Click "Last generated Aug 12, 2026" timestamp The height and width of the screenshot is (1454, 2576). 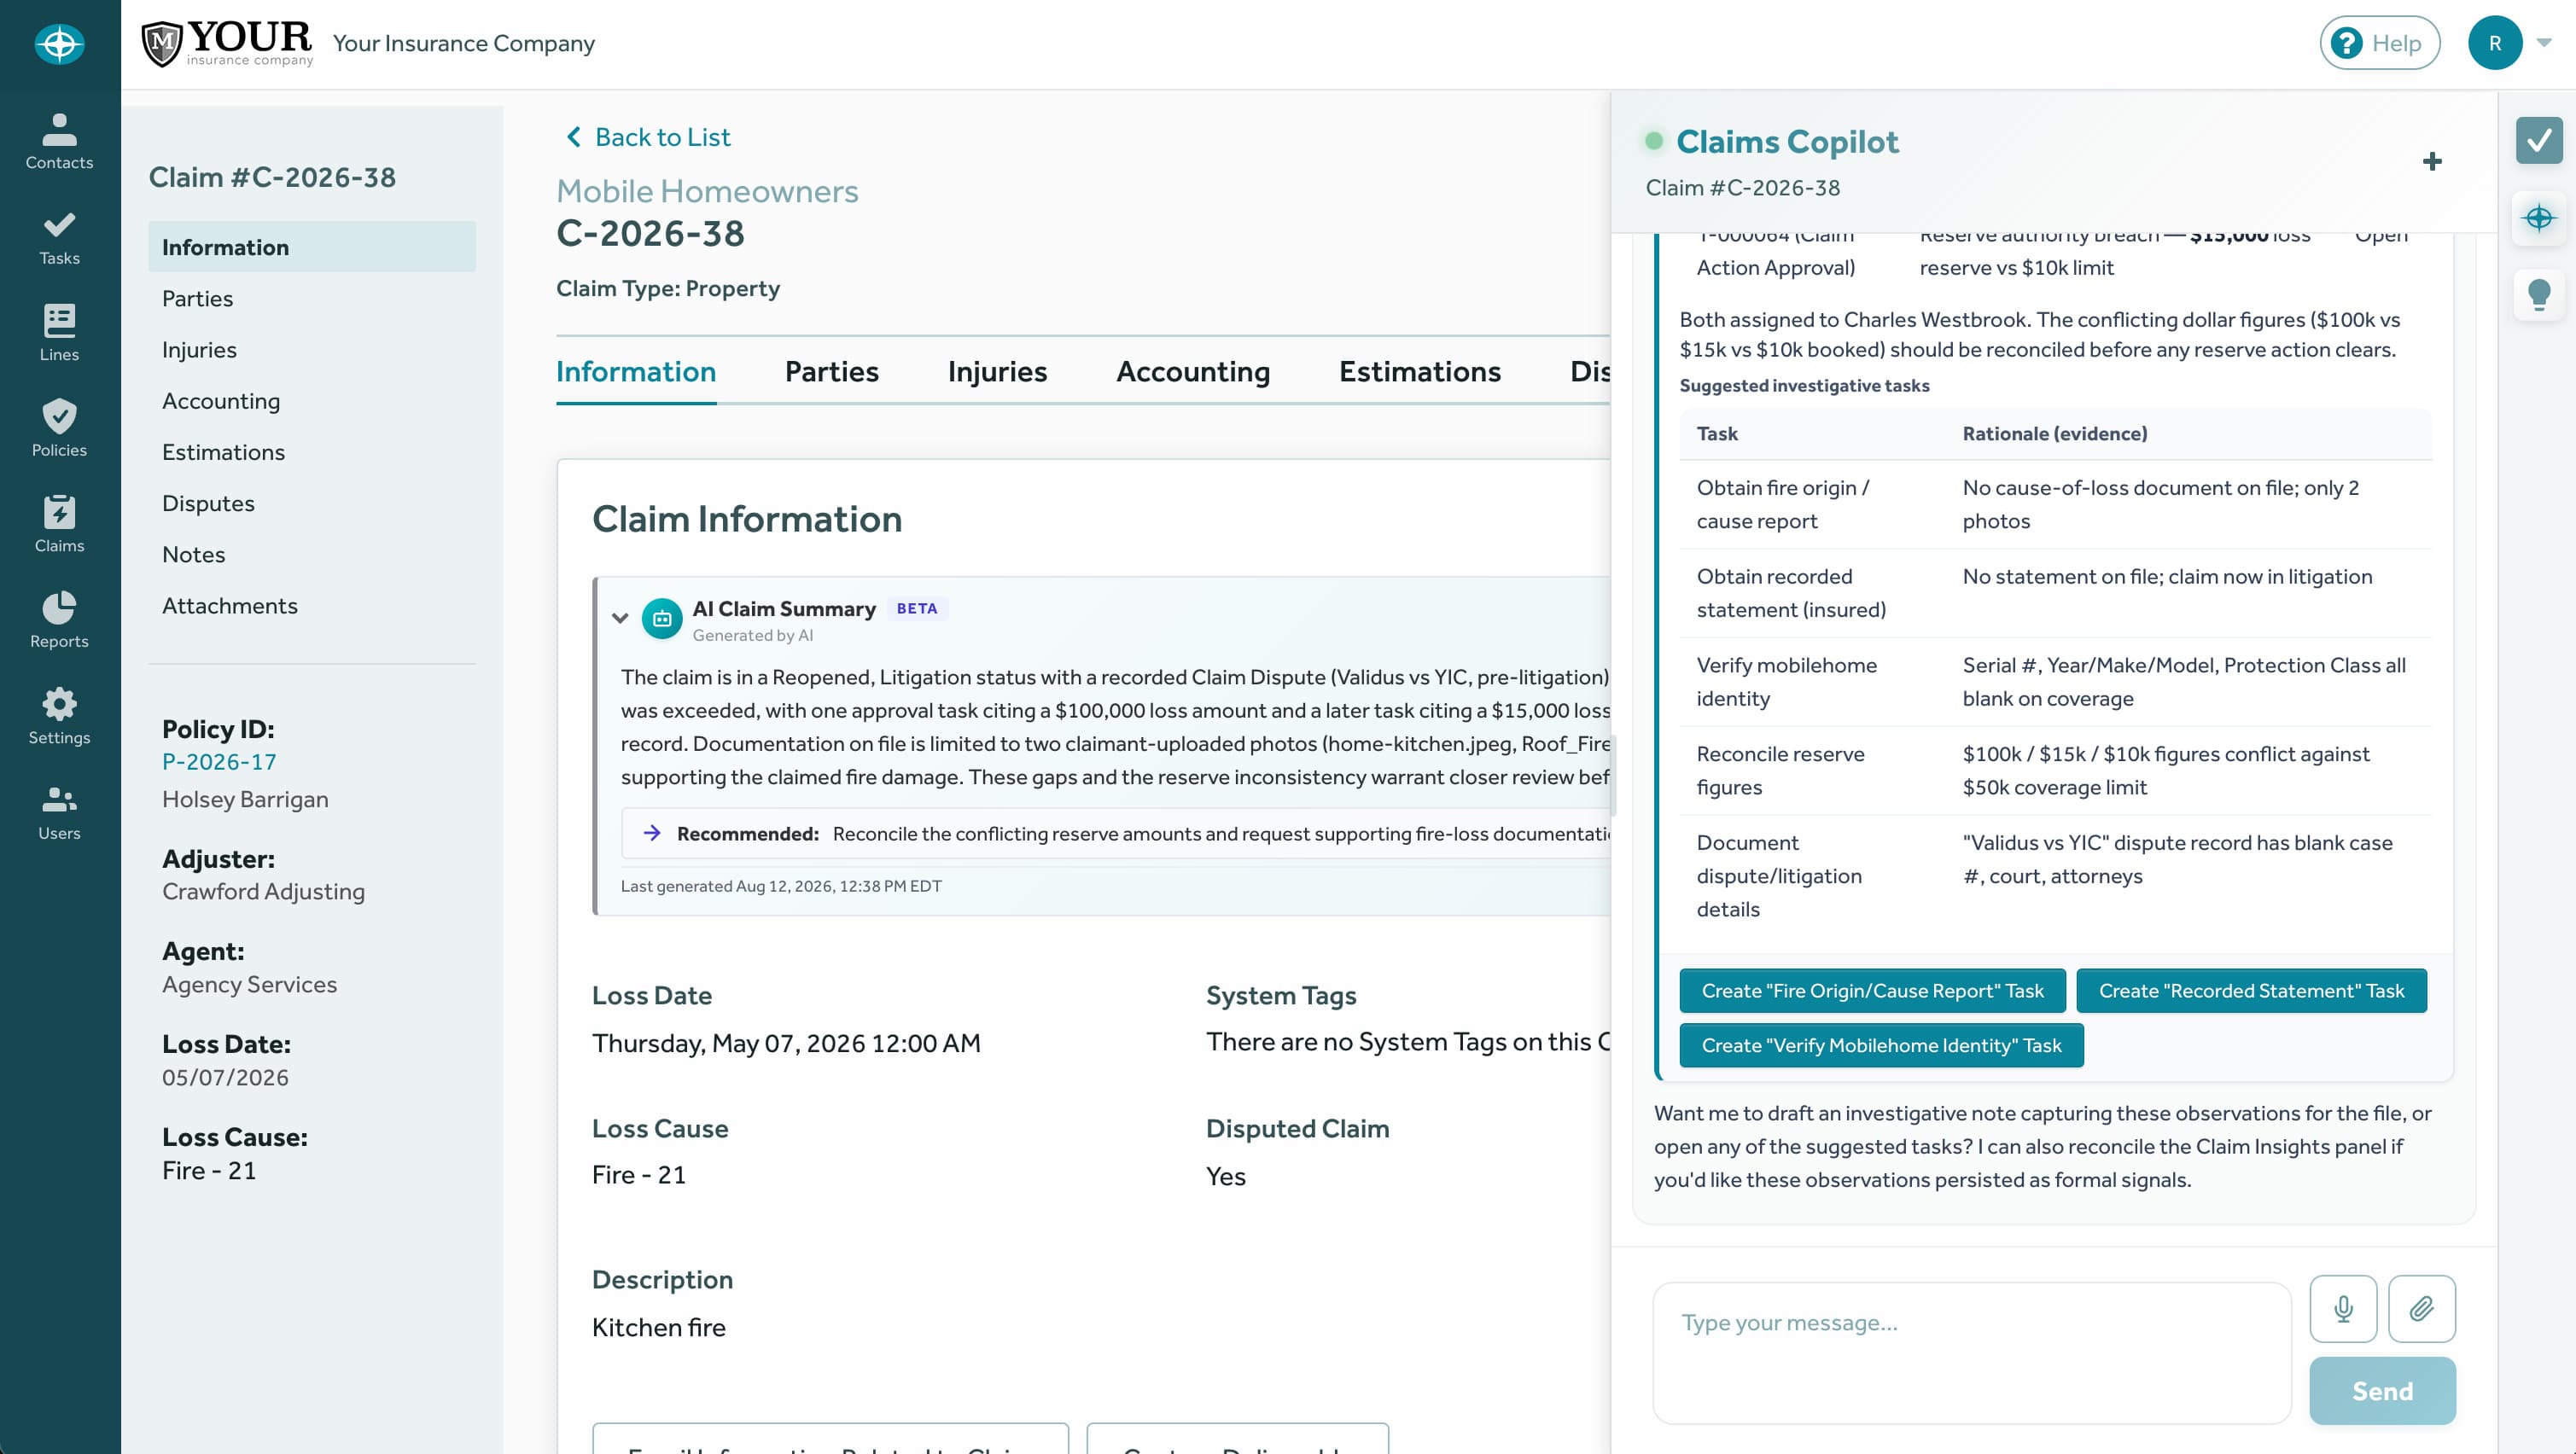click(780, 886)
